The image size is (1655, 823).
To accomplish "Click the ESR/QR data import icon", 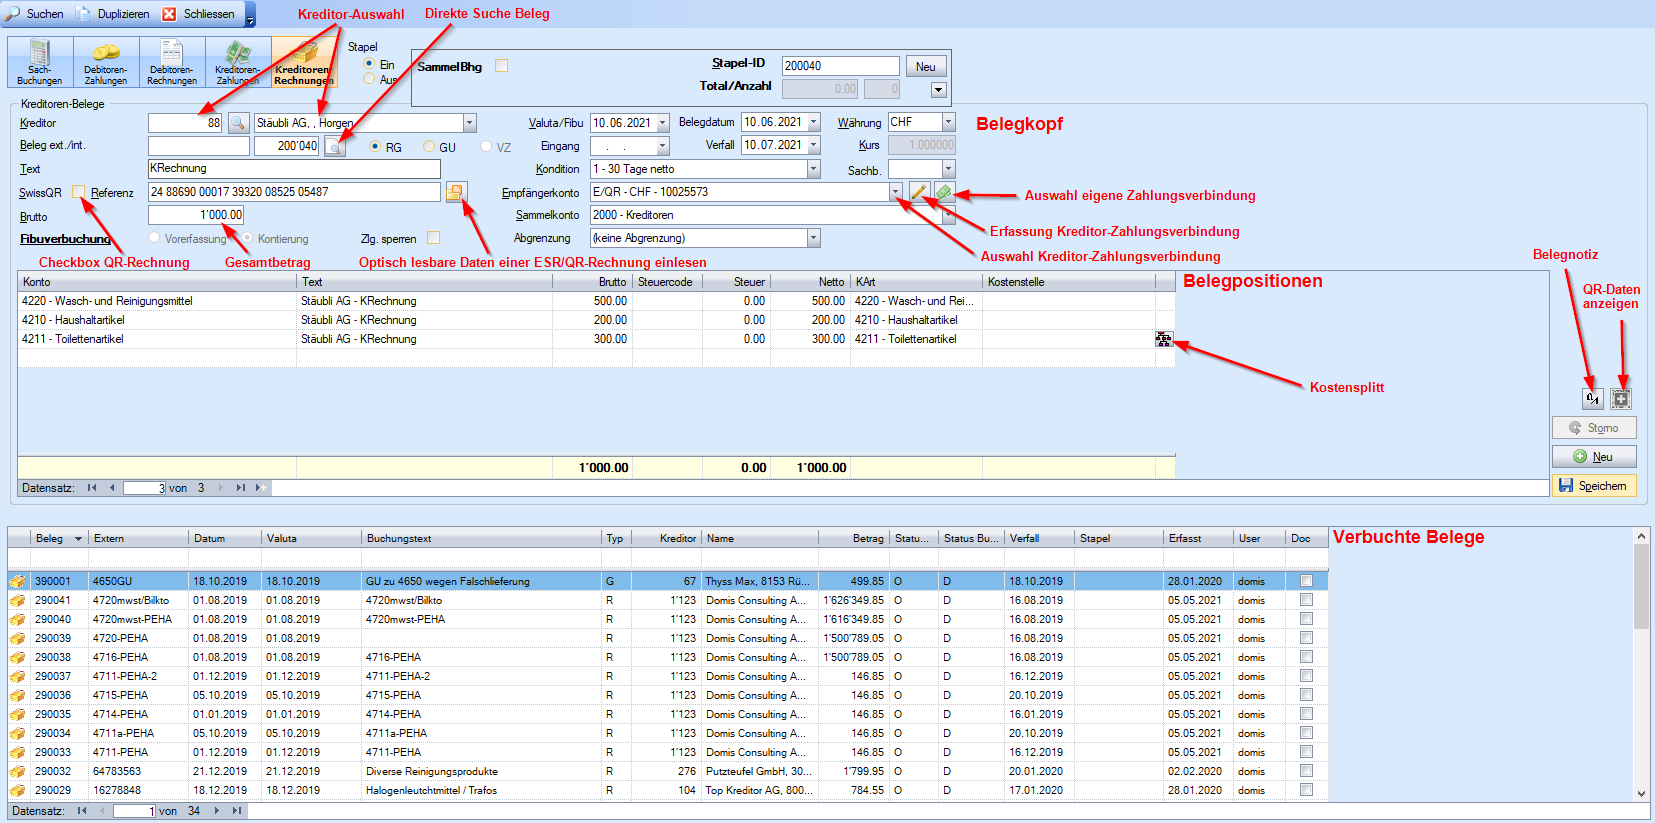I will pos(456,192).
